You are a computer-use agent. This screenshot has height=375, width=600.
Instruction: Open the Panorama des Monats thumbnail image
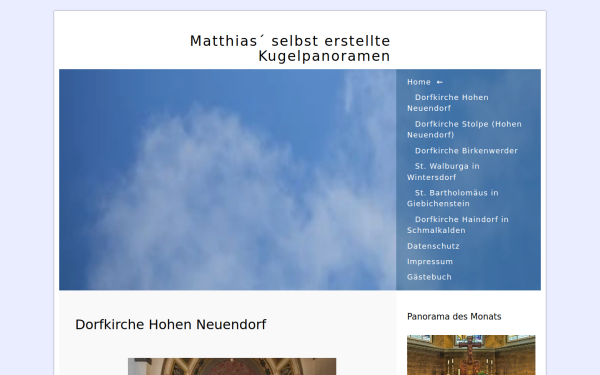[471, 355]
